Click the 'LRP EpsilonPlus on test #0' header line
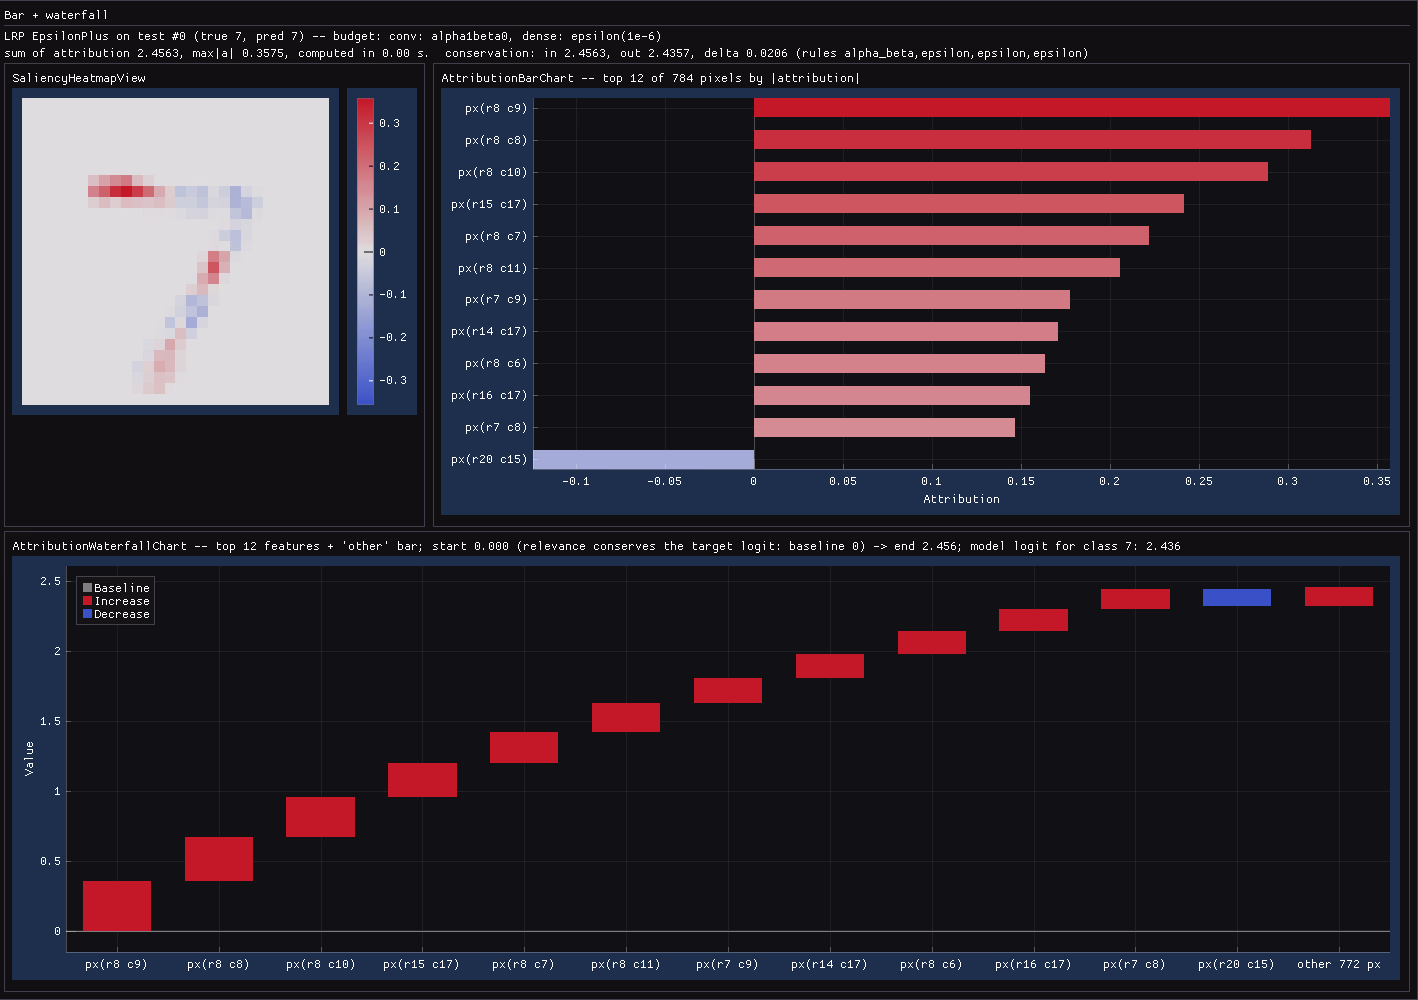The width and height of the screenshot is (1418, 1000). coord(333,36)
